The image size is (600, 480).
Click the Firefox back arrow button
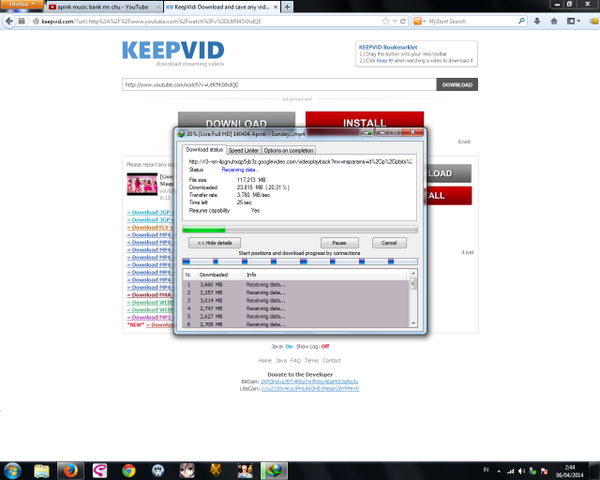coord(9,21)
